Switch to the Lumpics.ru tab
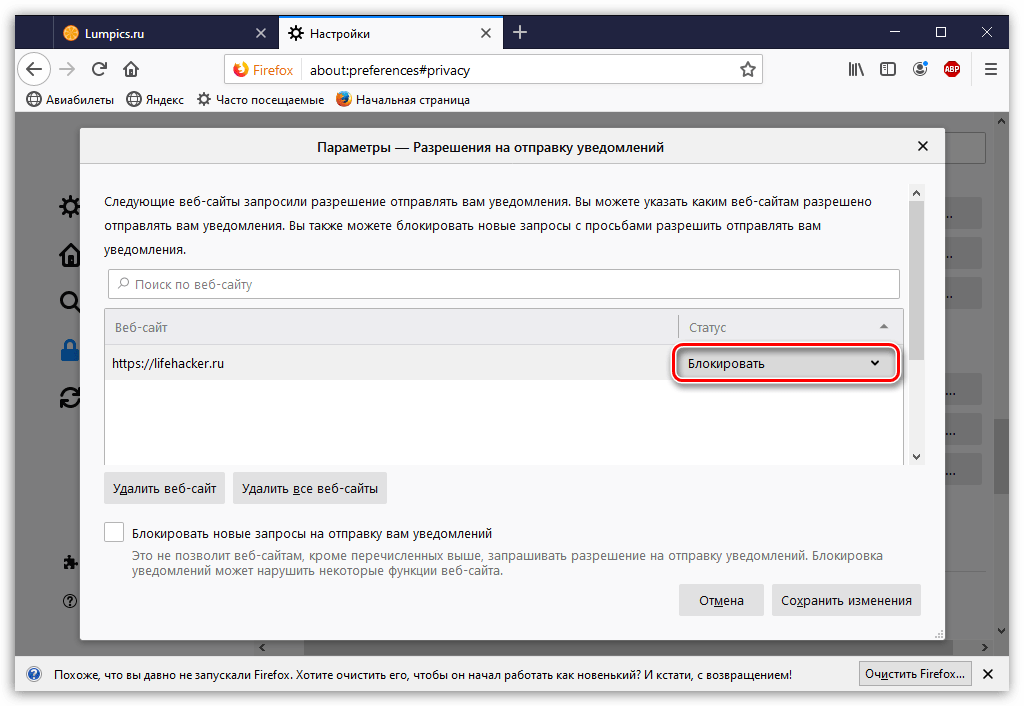Viewport: 1024px width, 706px height. pyautogui.click(x=165, y=33)
